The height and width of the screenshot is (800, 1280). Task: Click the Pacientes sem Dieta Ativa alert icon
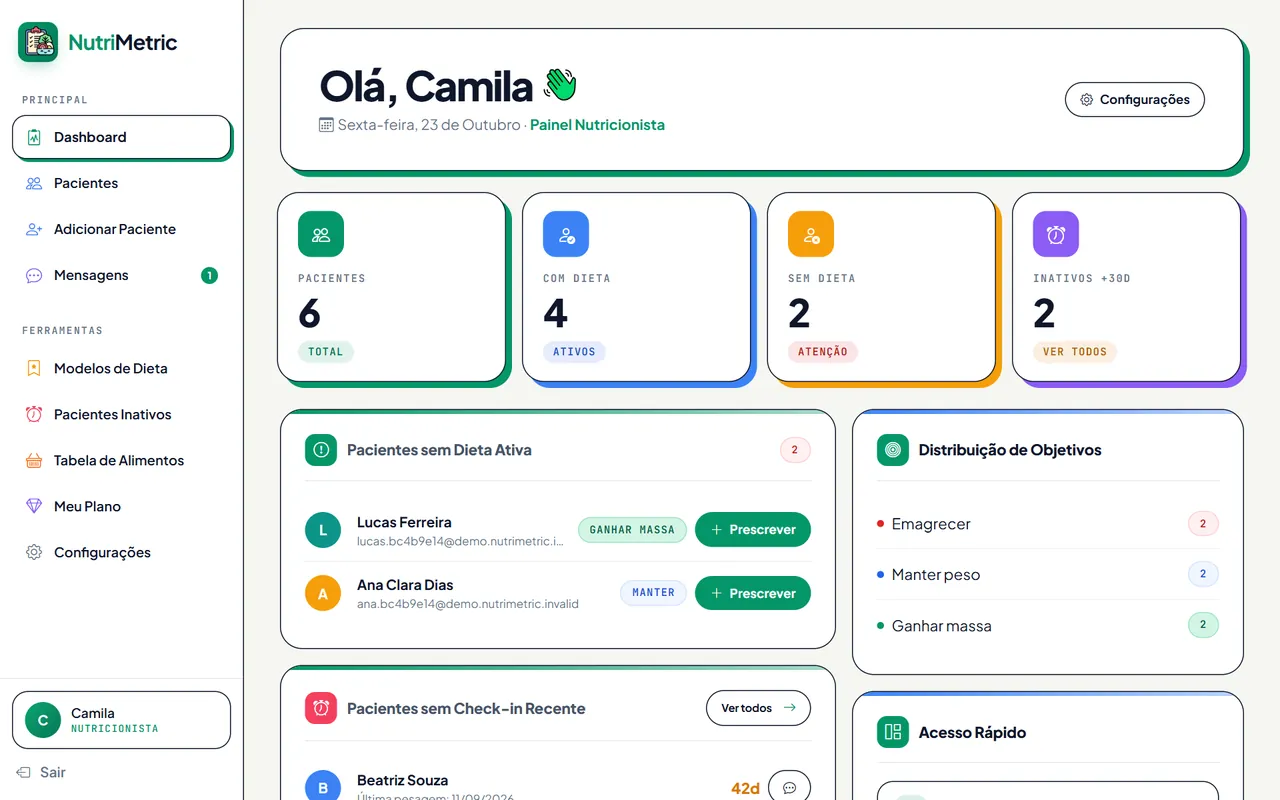(321, 450)
